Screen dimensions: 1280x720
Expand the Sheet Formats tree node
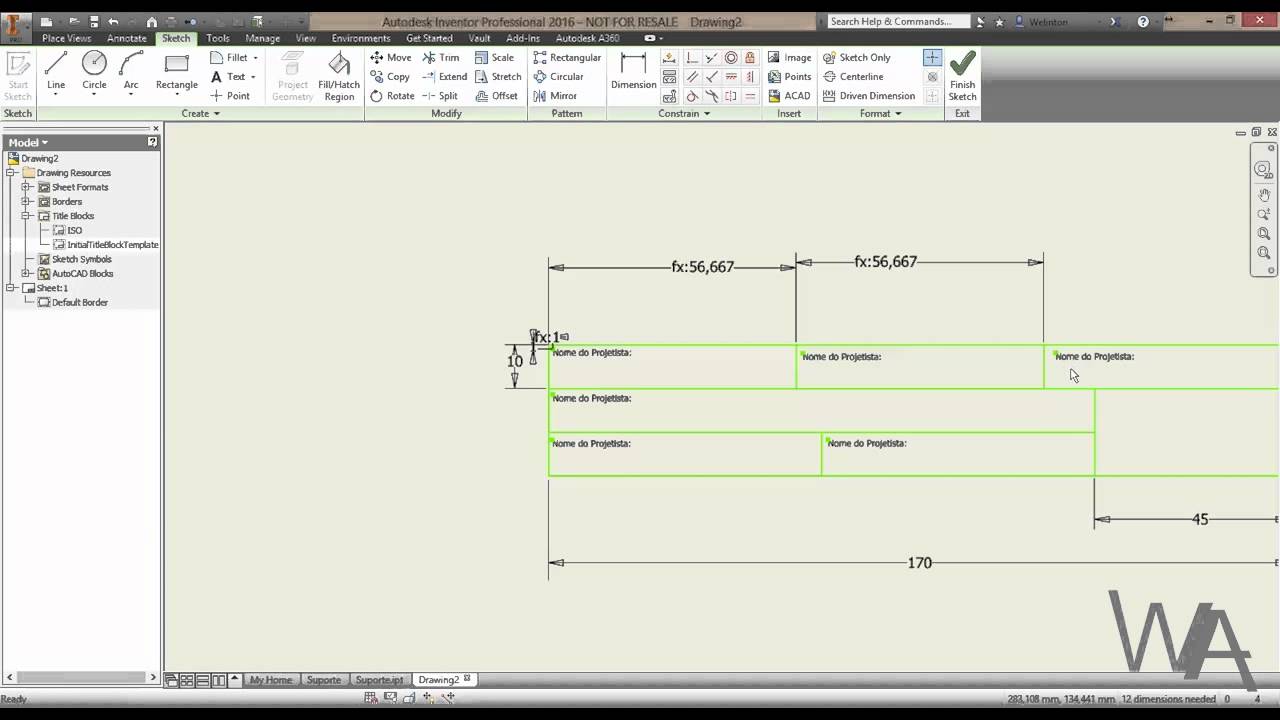[x=26, y=187]
